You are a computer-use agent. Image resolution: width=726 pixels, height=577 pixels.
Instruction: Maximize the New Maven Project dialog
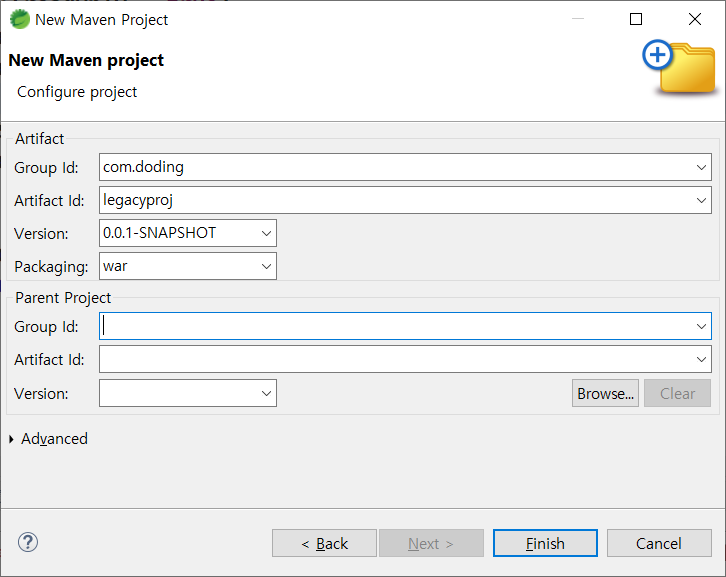pyautogui.click(x=636, y=19)
